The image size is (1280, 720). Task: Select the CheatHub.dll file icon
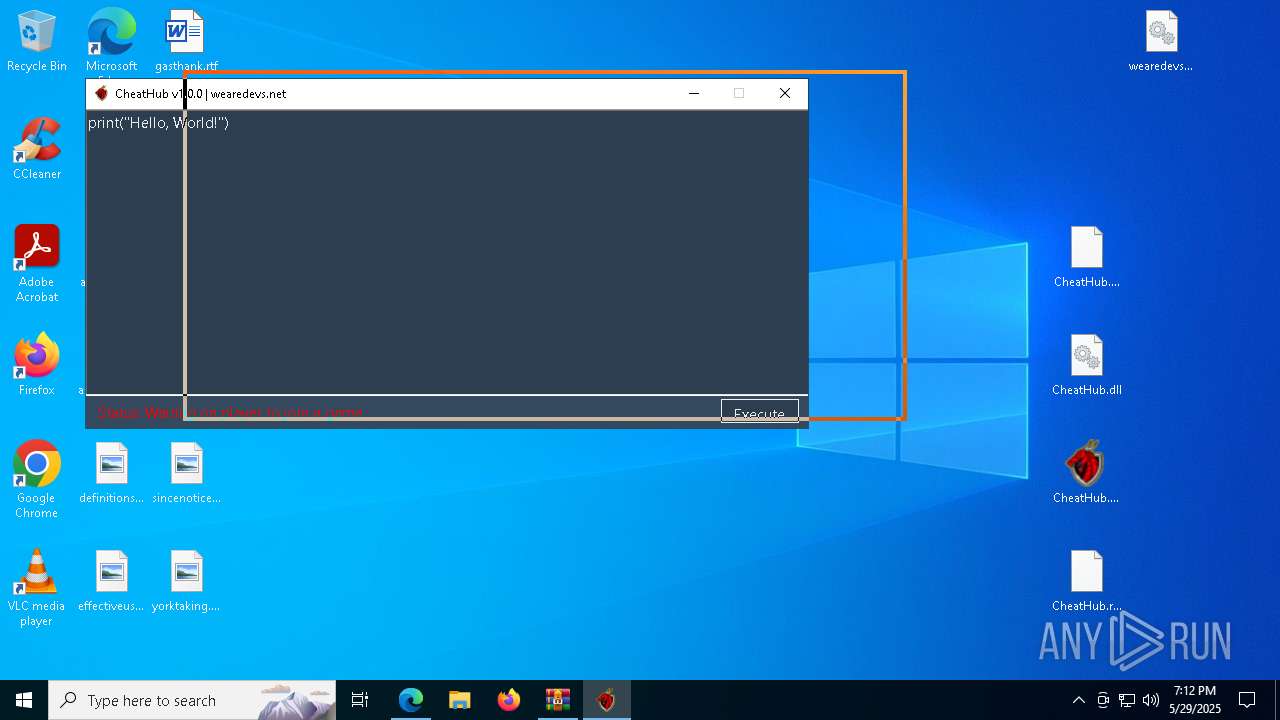coord(1087,365)
